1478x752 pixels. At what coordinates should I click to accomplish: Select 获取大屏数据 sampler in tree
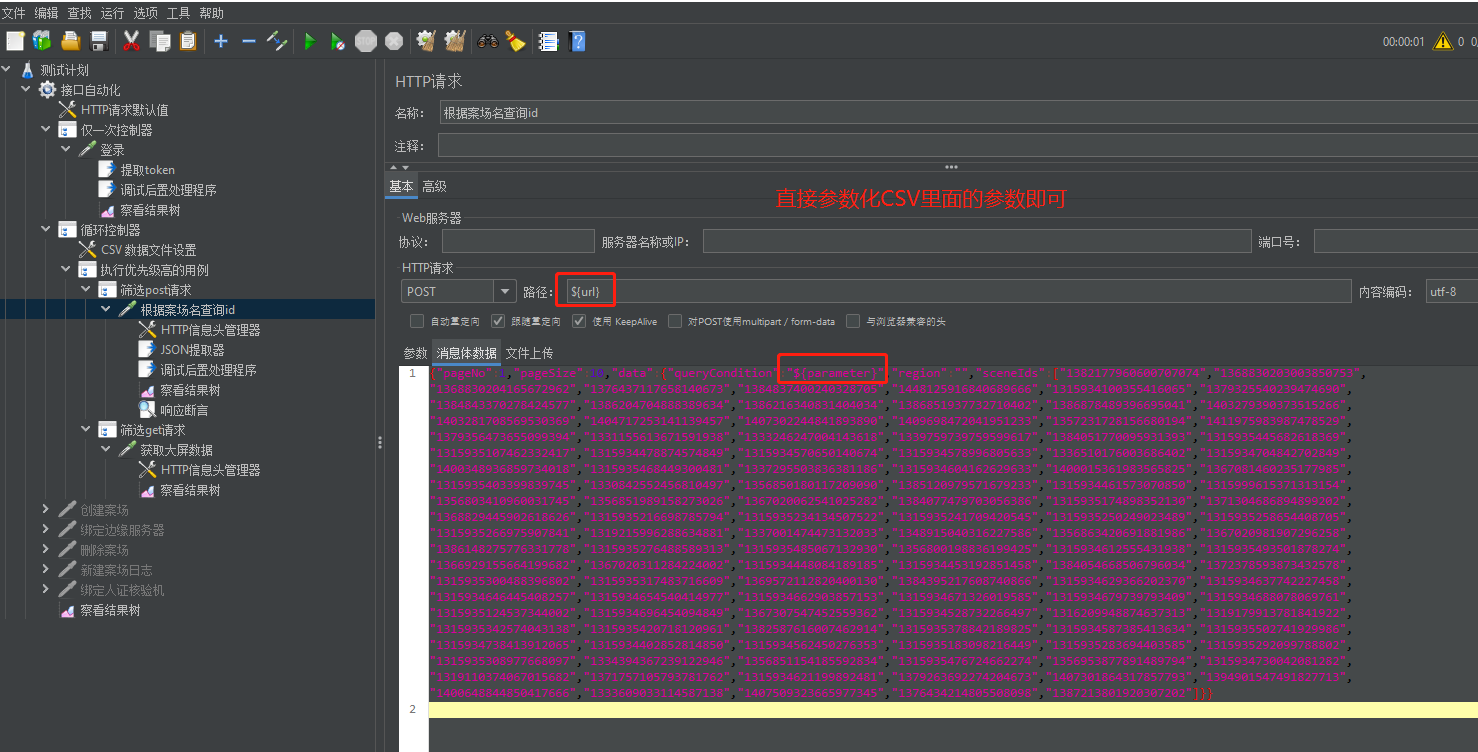tap(176, 450)
